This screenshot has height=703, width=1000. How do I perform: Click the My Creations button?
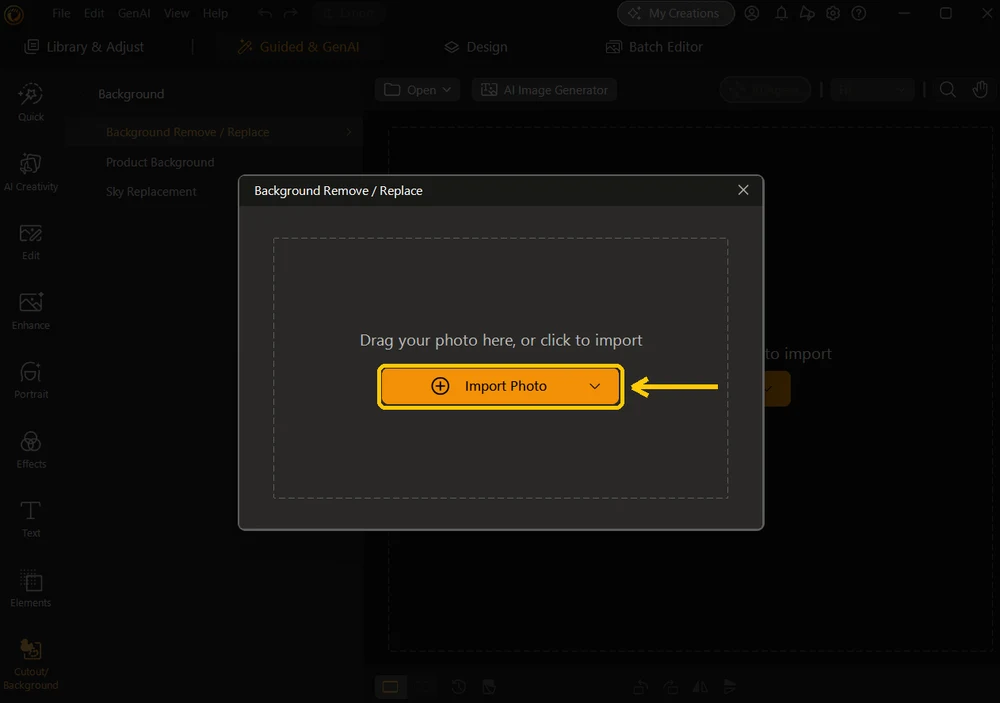point(675,13)
